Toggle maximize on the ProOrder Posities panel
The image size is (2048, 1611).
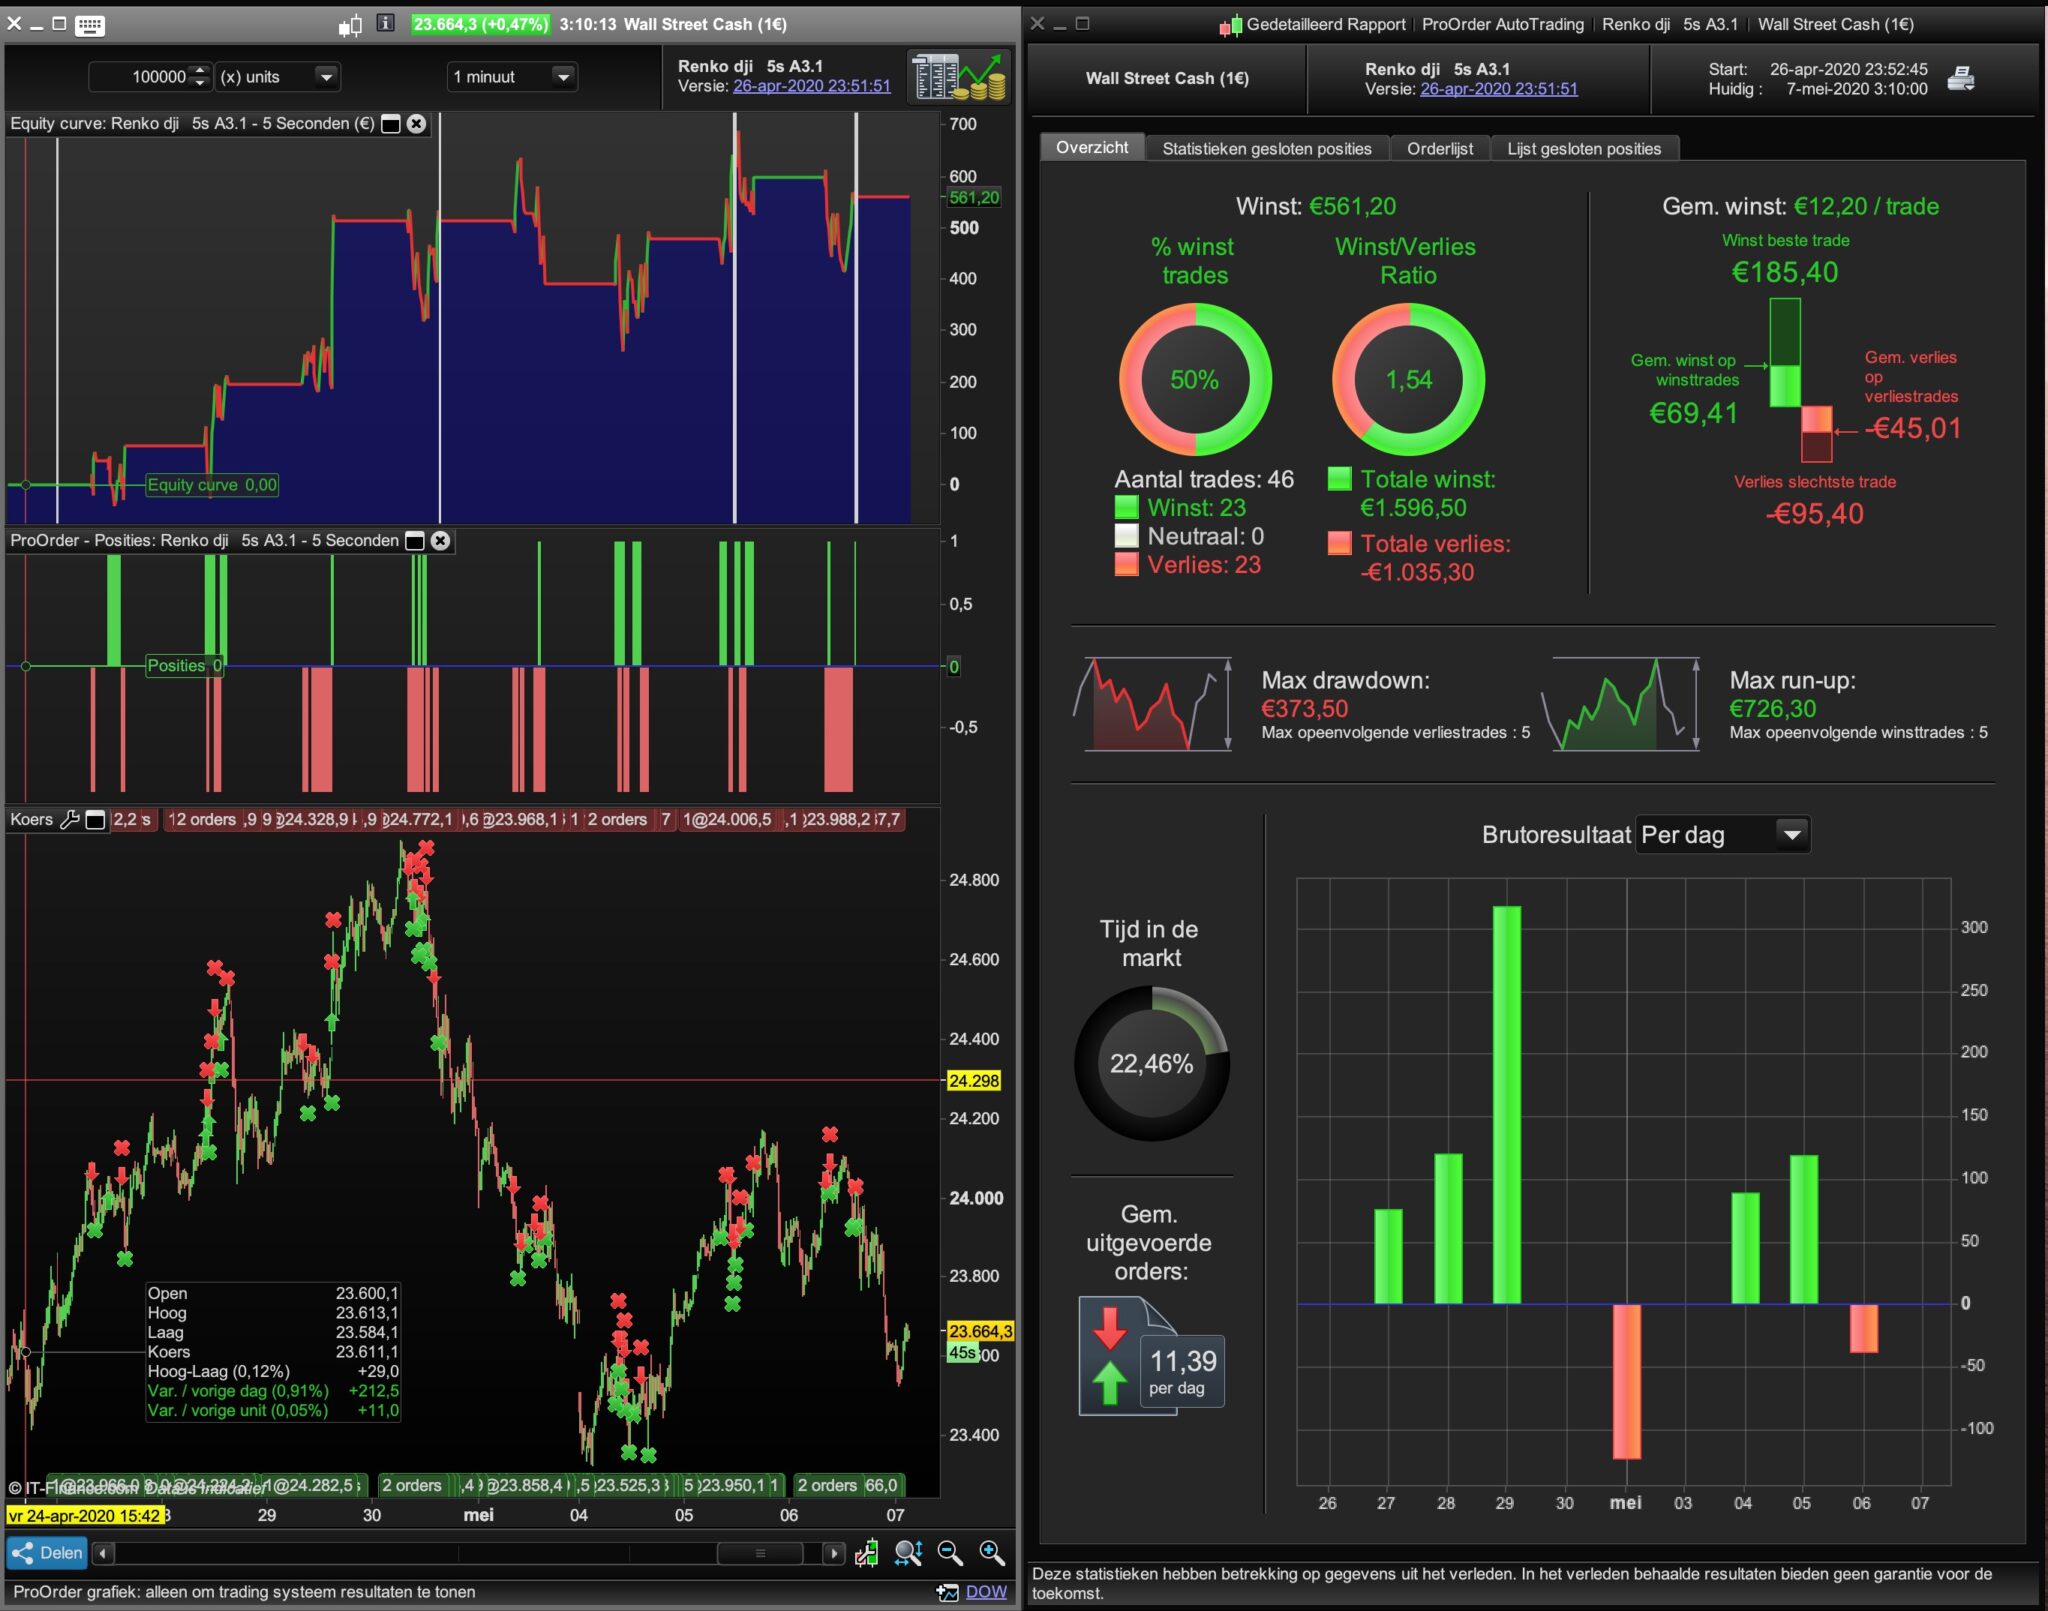(415, 541)
